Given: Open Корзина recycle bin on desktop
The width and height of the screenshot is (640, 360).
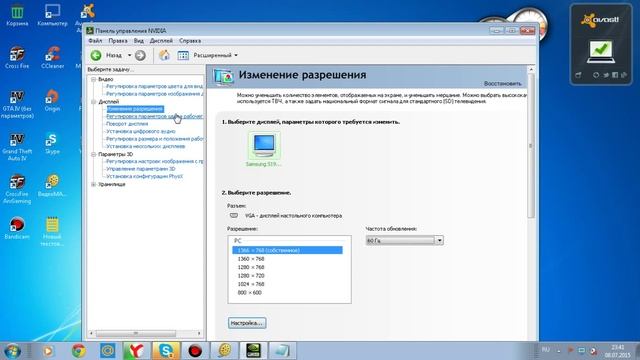Looking at the screenshot, I should coord(17,16).
